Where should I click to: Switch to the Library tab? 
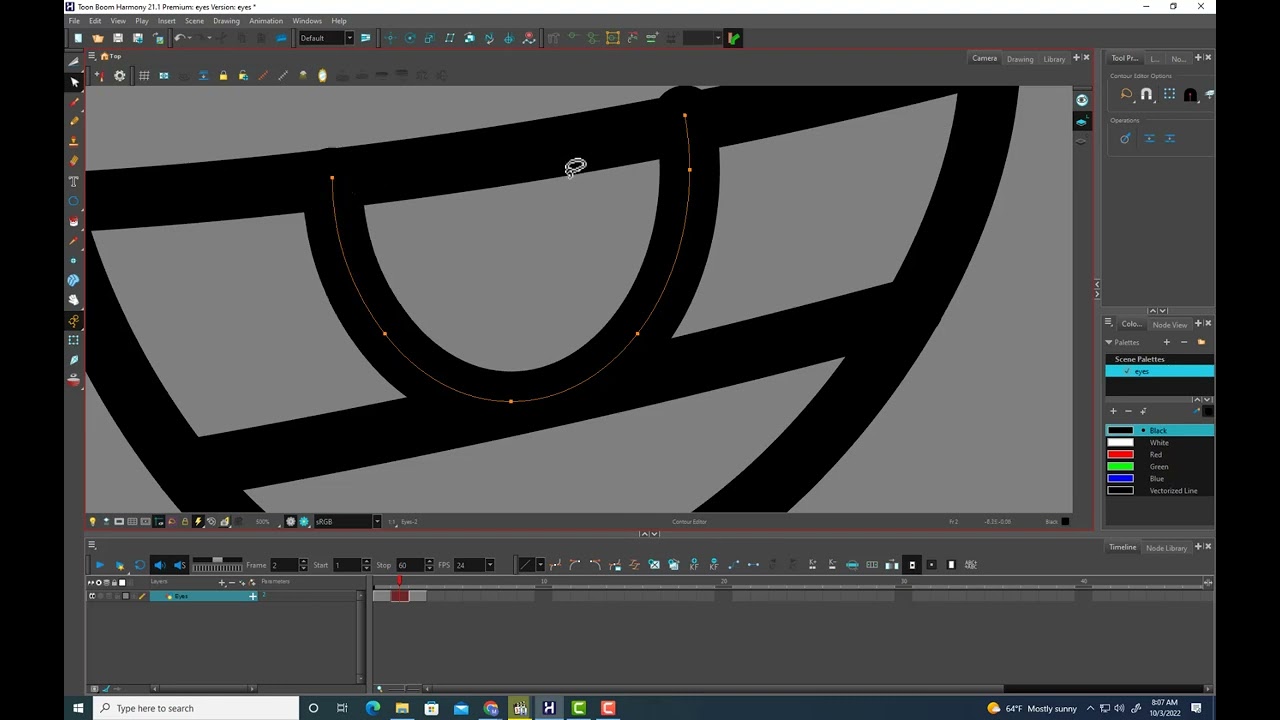pyautogui.click(x=1054, y=59)
